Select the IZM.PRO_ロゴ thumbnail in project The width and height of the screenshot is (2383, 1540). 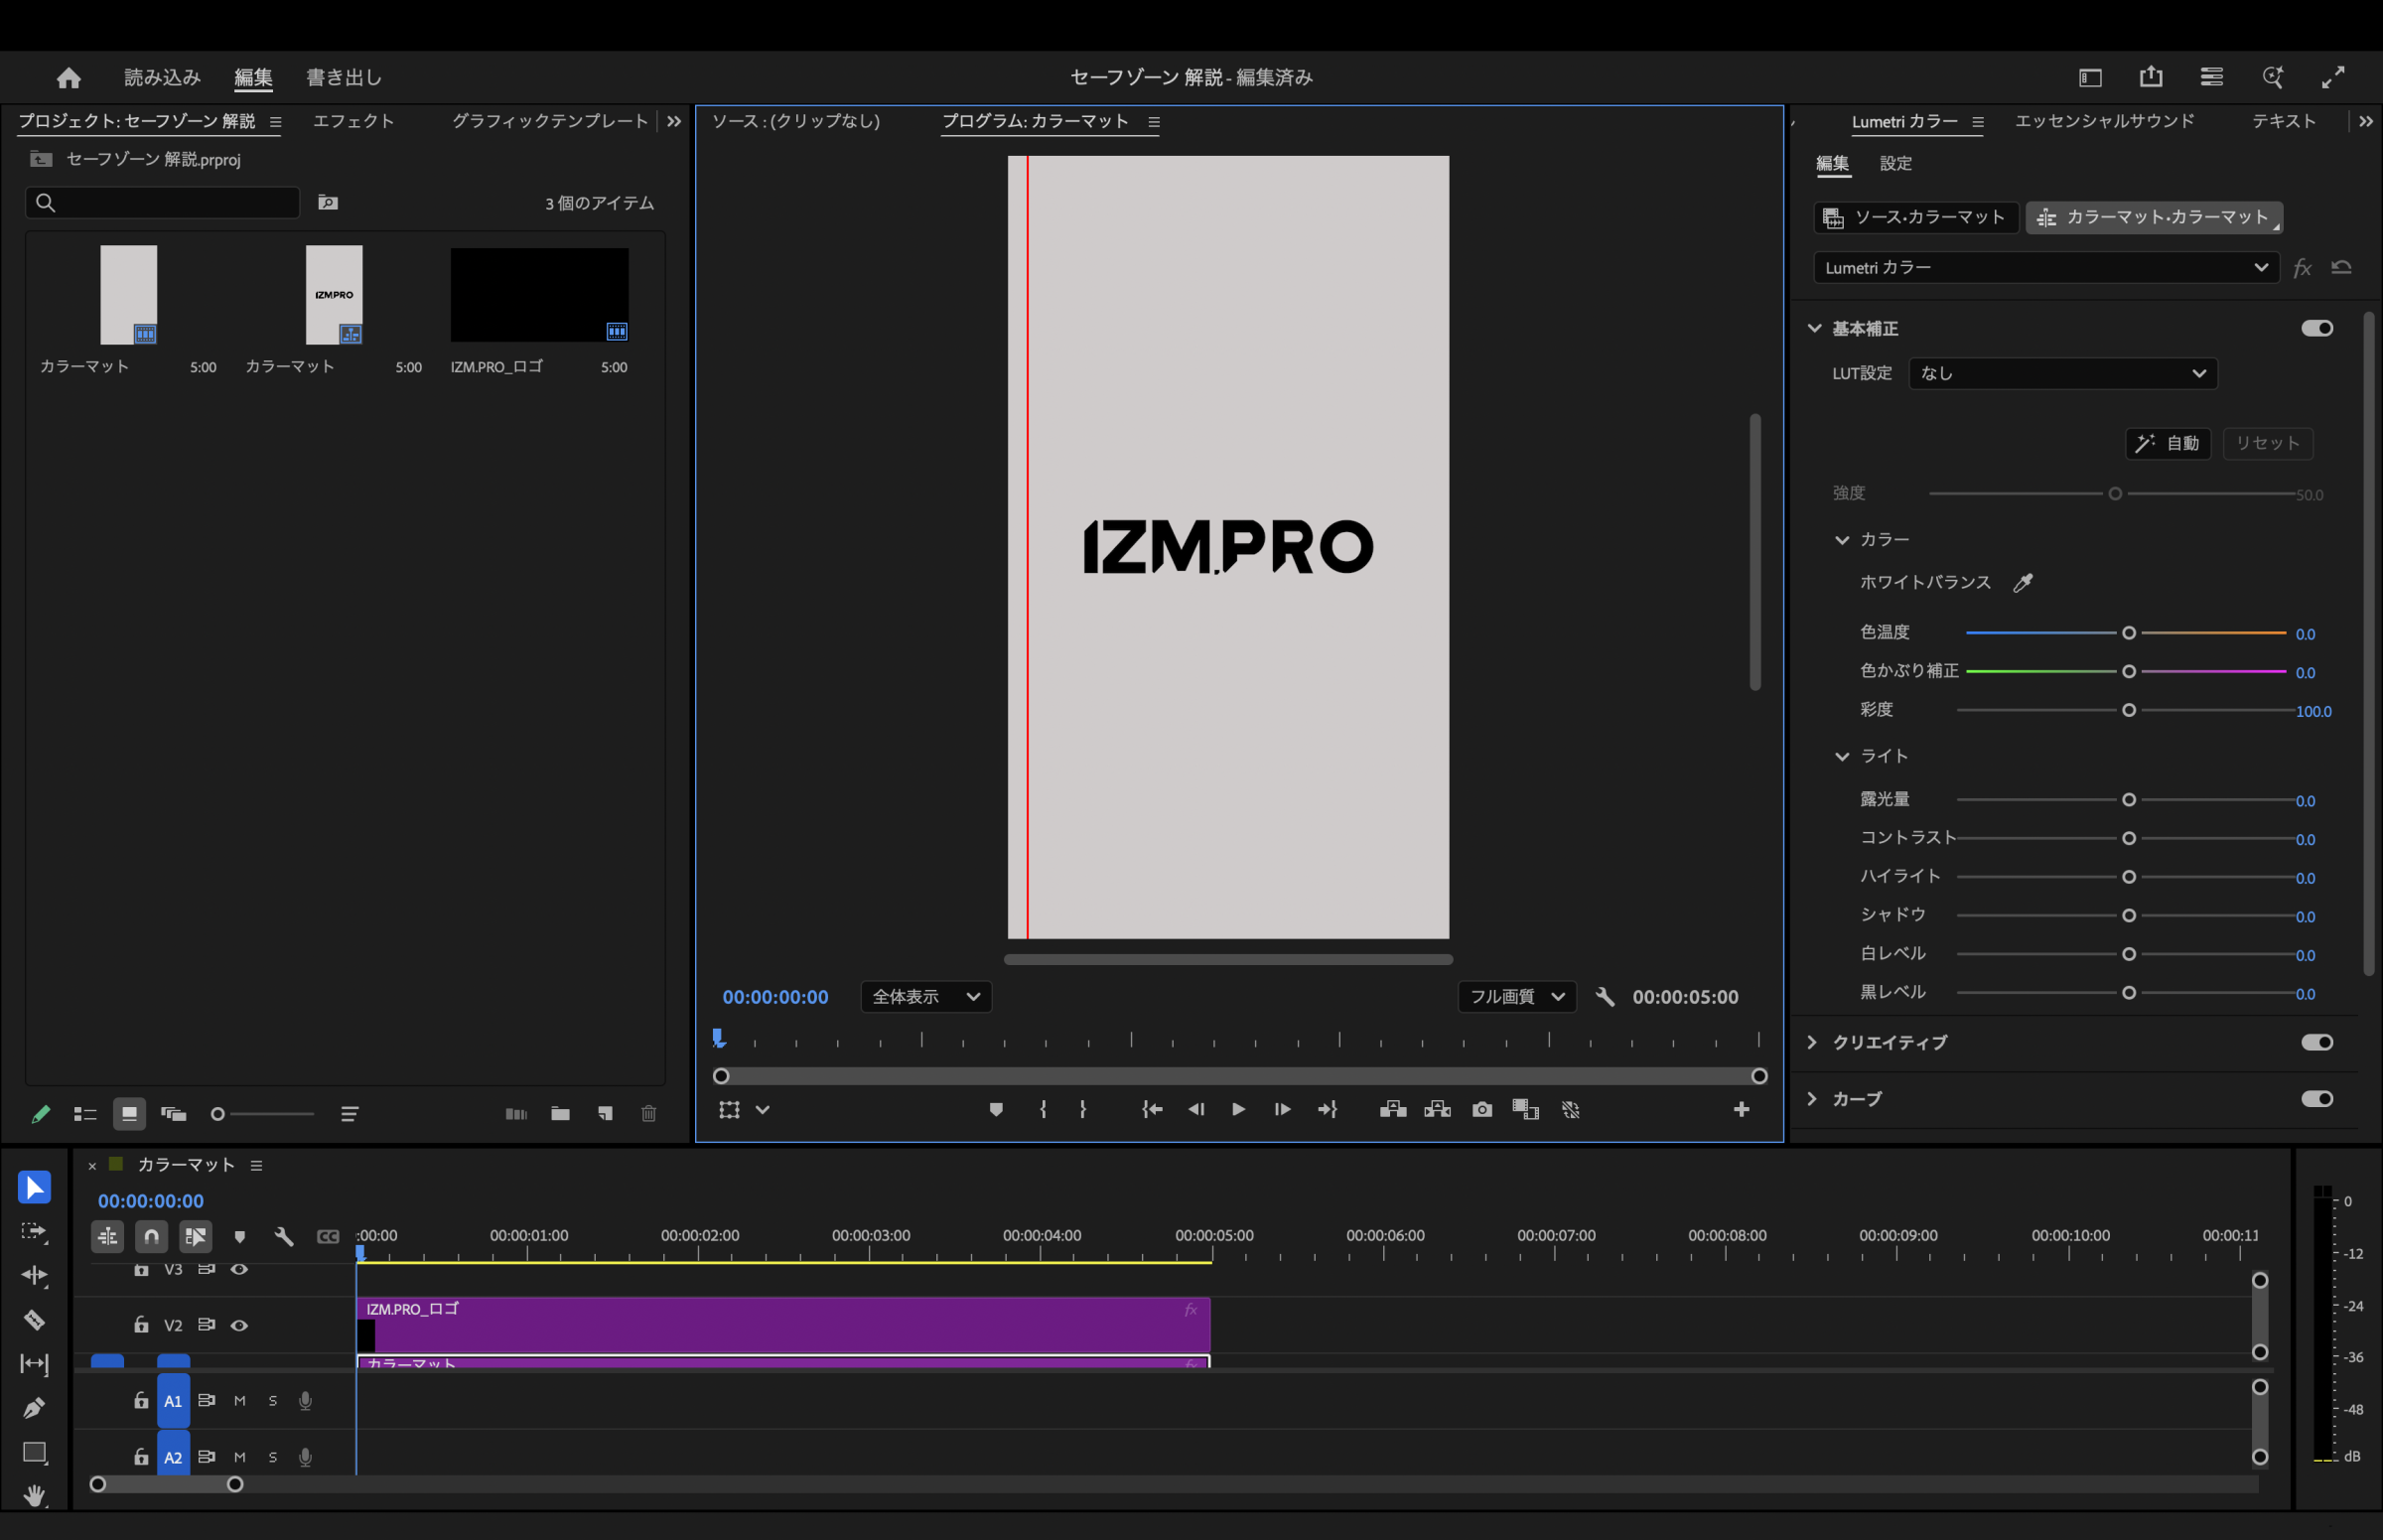(539, 295)
